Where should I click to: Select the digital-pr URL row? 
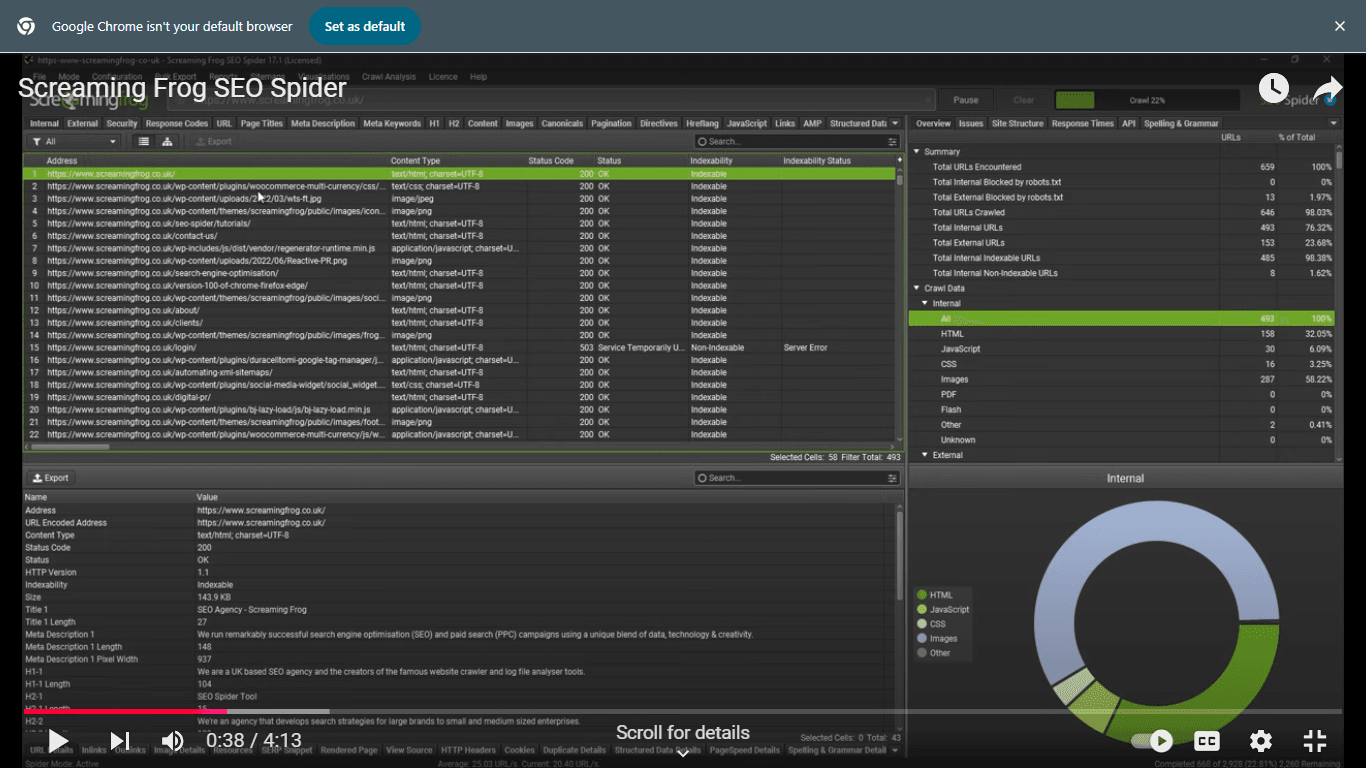459,397
